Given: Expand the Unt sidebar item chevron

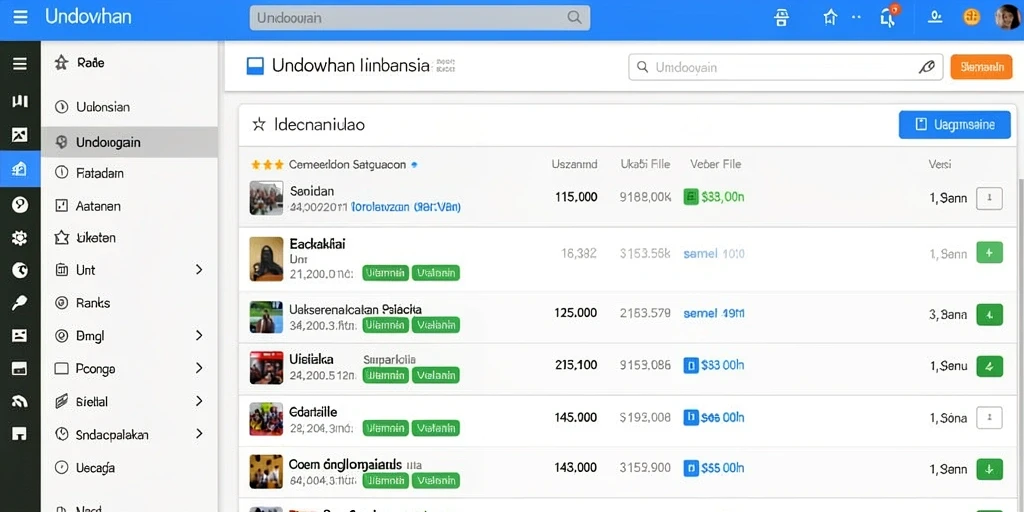Looking at the screenshot, I should (199, 270).
